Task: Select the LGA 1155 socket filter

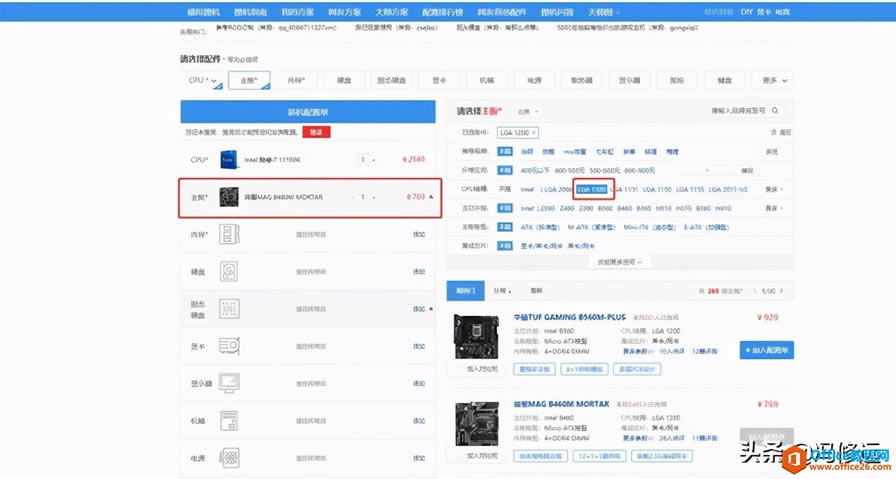Action: 690,189
